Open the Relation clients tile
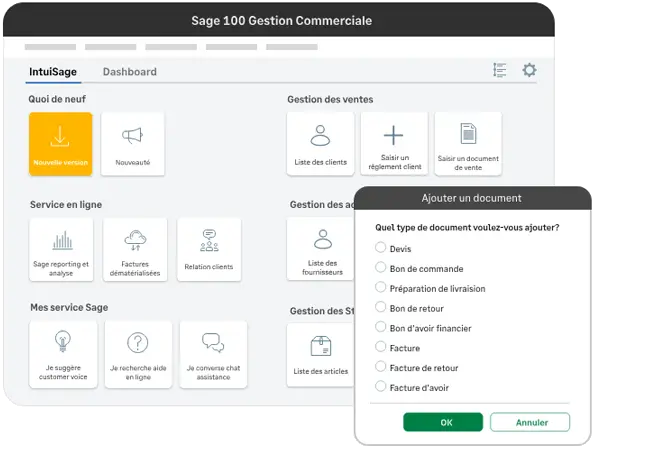 209,250
